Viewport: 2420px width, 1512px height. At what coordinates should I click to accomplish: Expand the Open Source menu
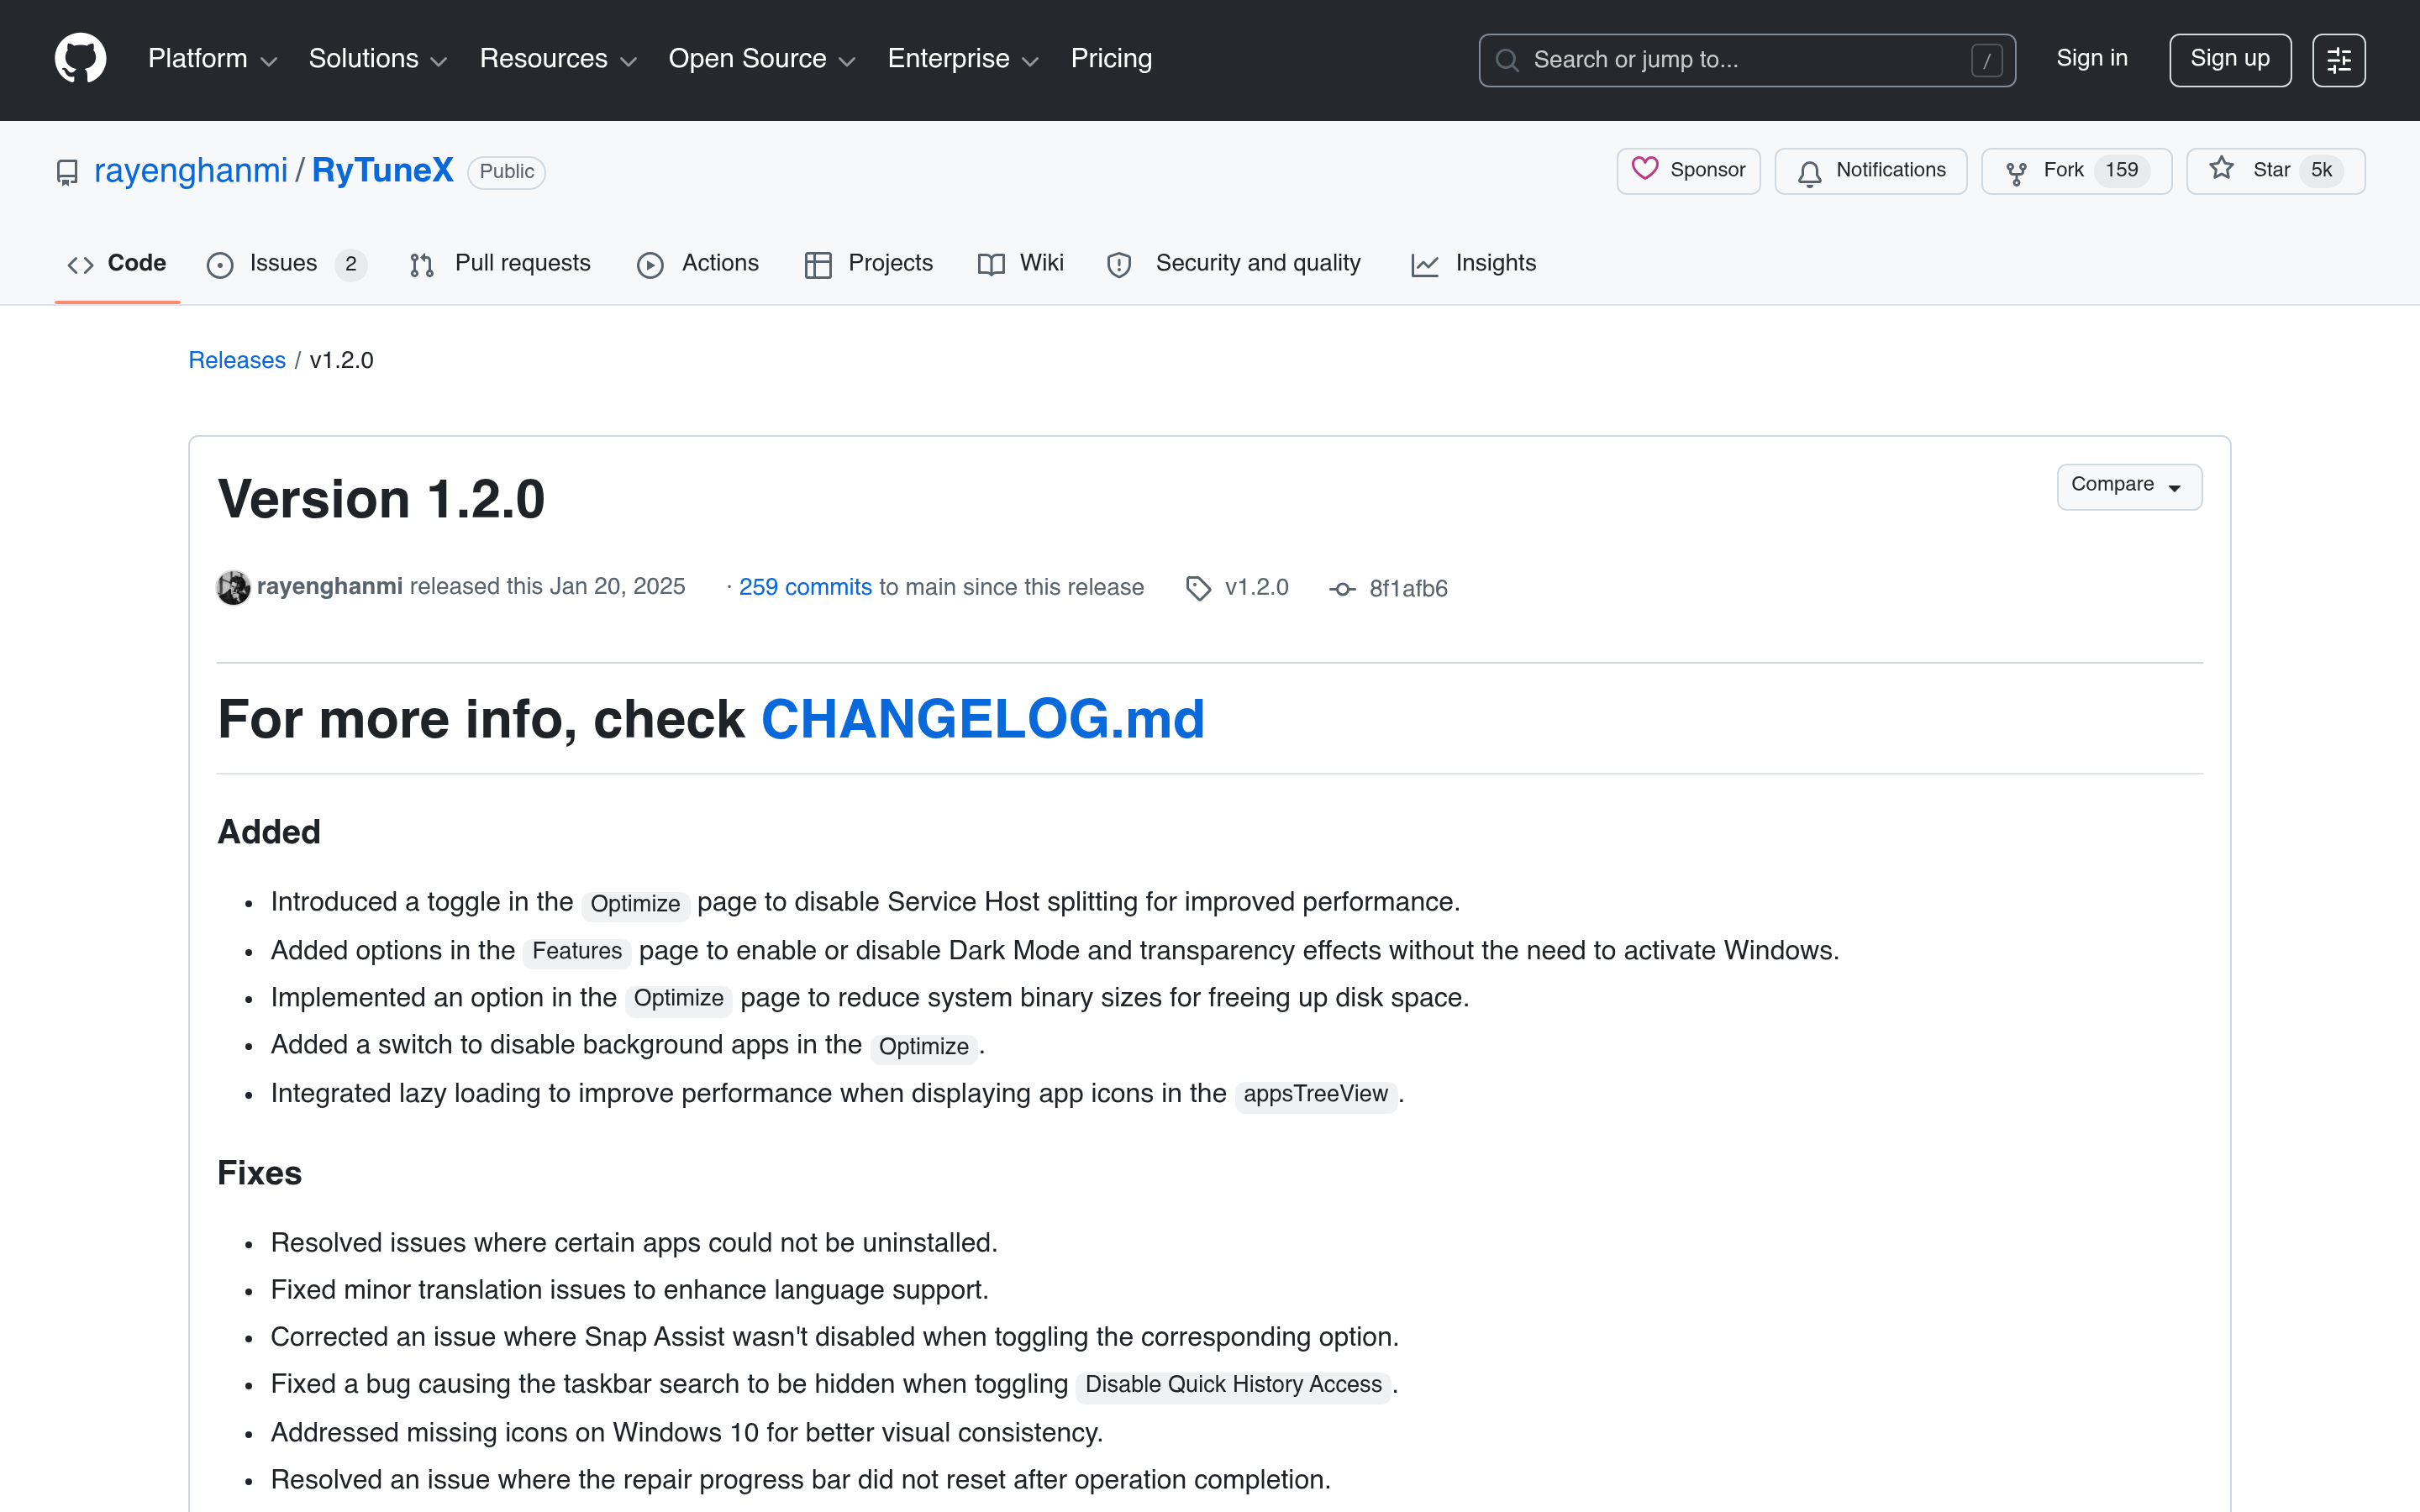coord(763,59)
